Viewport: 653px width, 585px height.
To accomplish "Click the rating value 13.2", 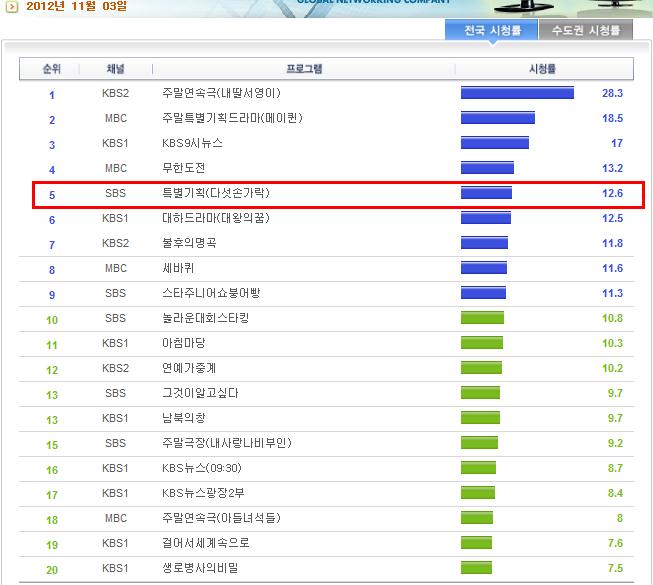I will click(x=612, y=168).
